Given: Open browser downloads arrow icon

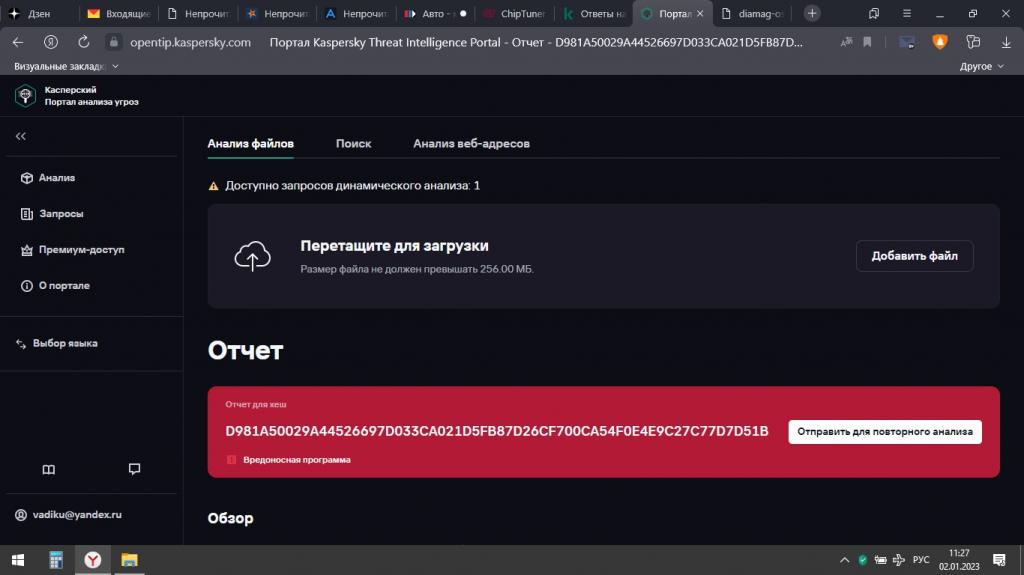Looking at the screenshot, I should tap(1006, 42).
